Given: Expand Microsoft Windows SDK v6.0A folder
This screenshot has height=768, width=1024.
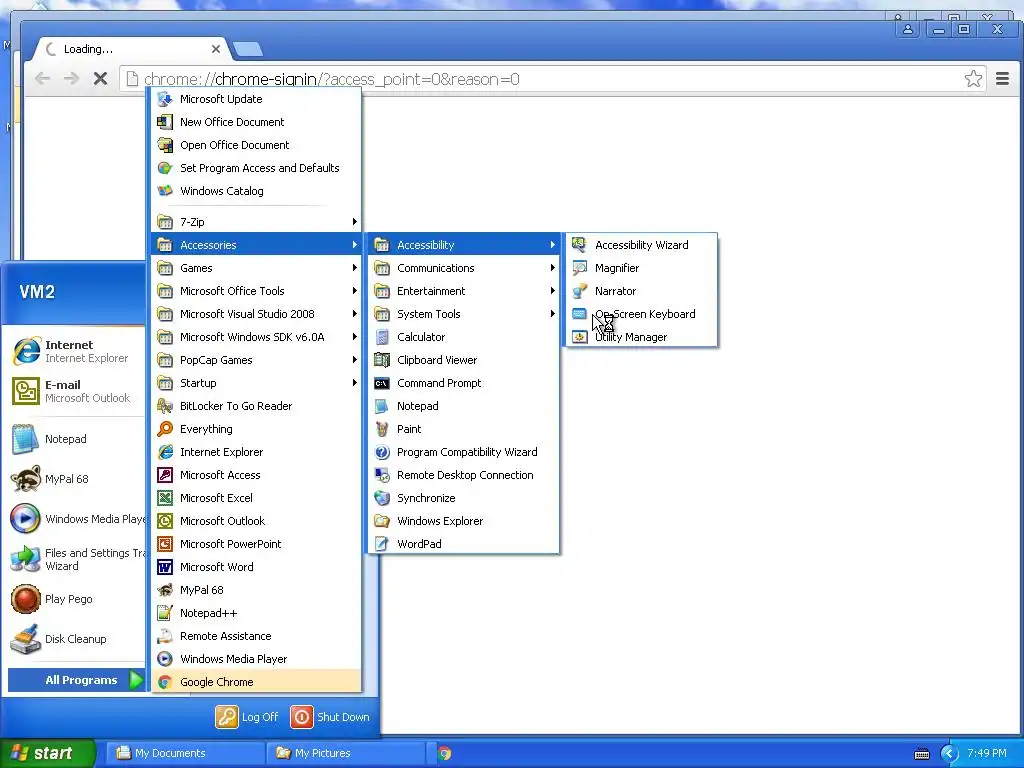Looking at the screenshot, I should coord(256,337).
